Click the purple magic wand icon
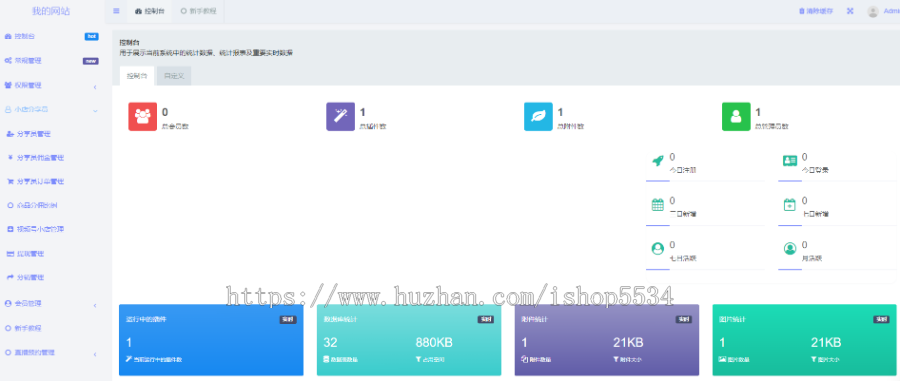 [x=340, y=116]
